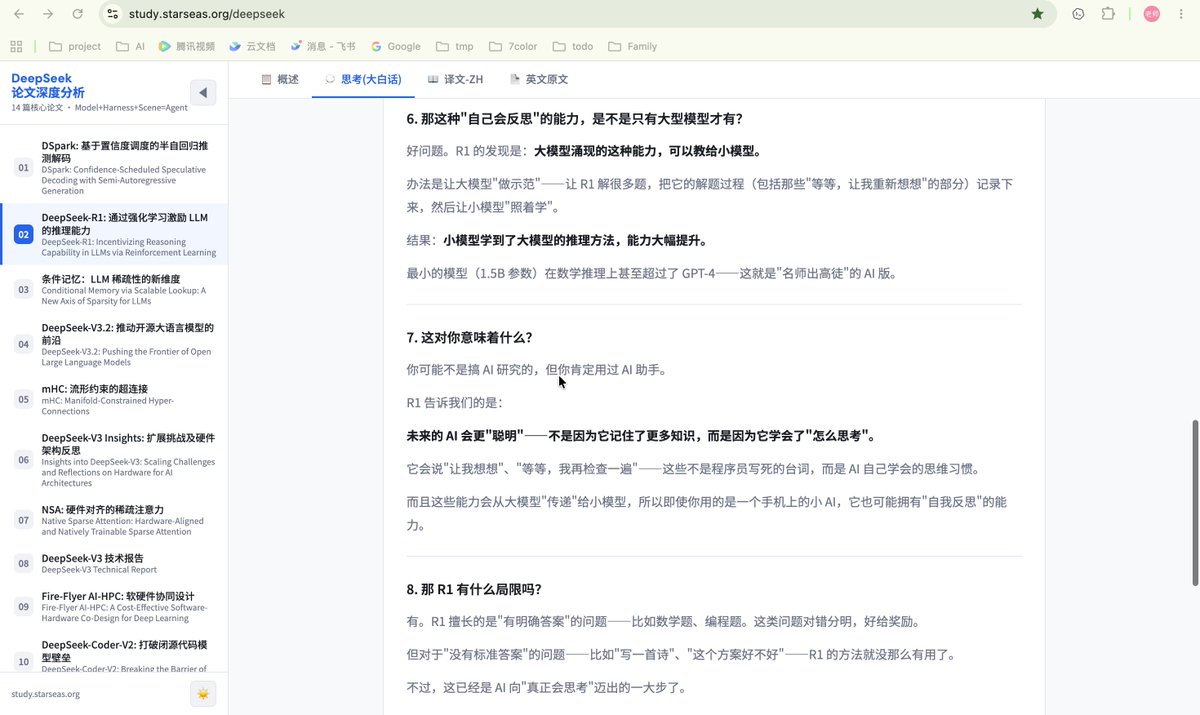The image size is (1200, 715).
Task: Open the todo bookmark folder
Action: tap(573, 46)
